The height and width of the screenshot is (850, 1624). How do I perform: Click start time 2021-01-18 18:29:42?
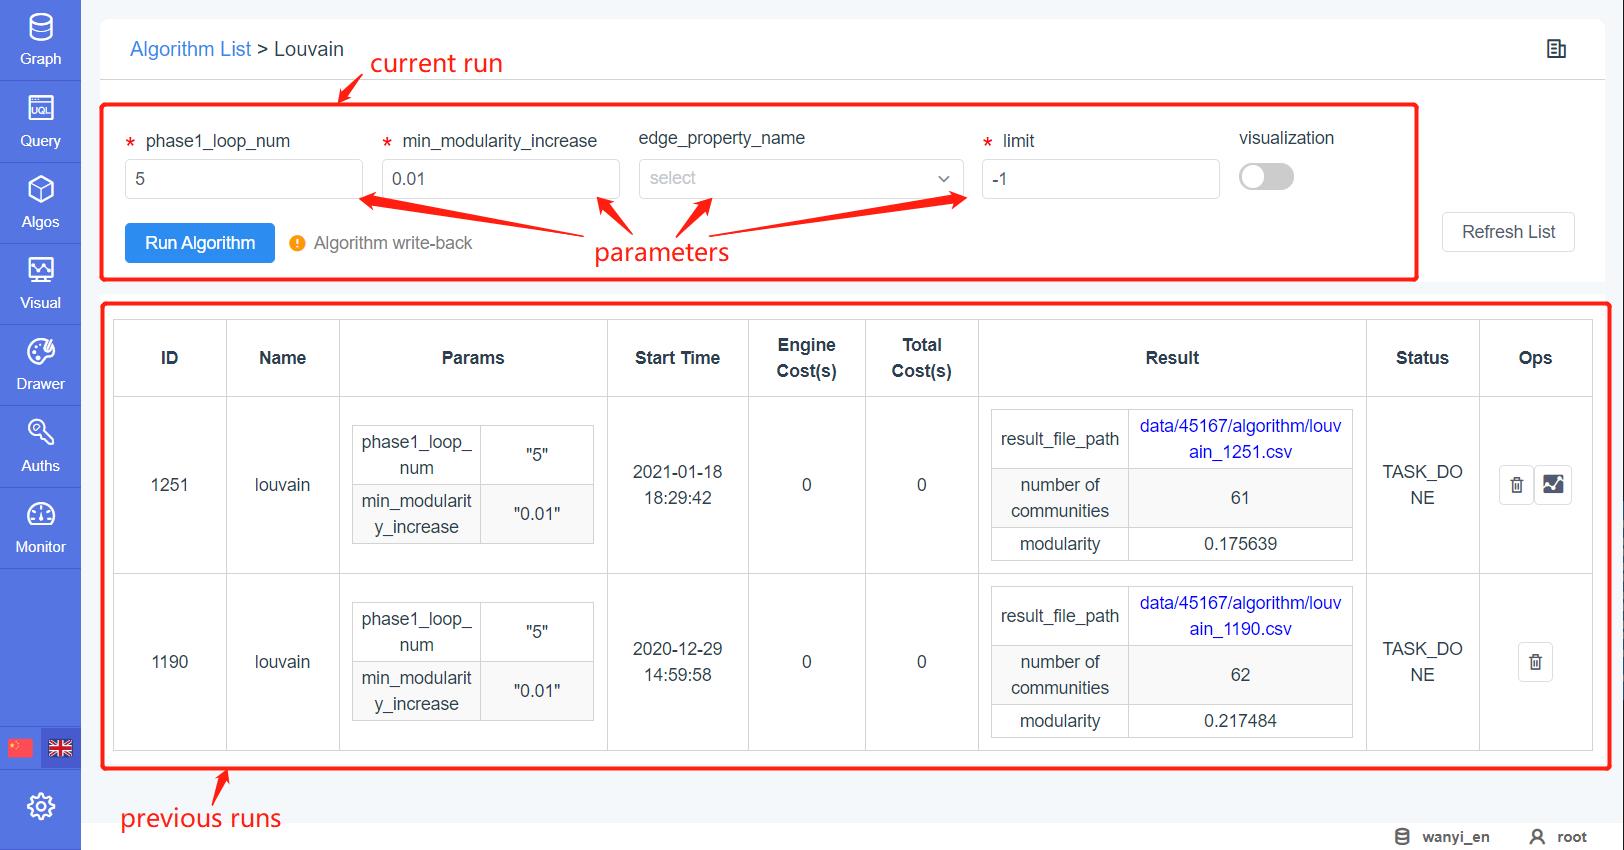coord(678,485)
